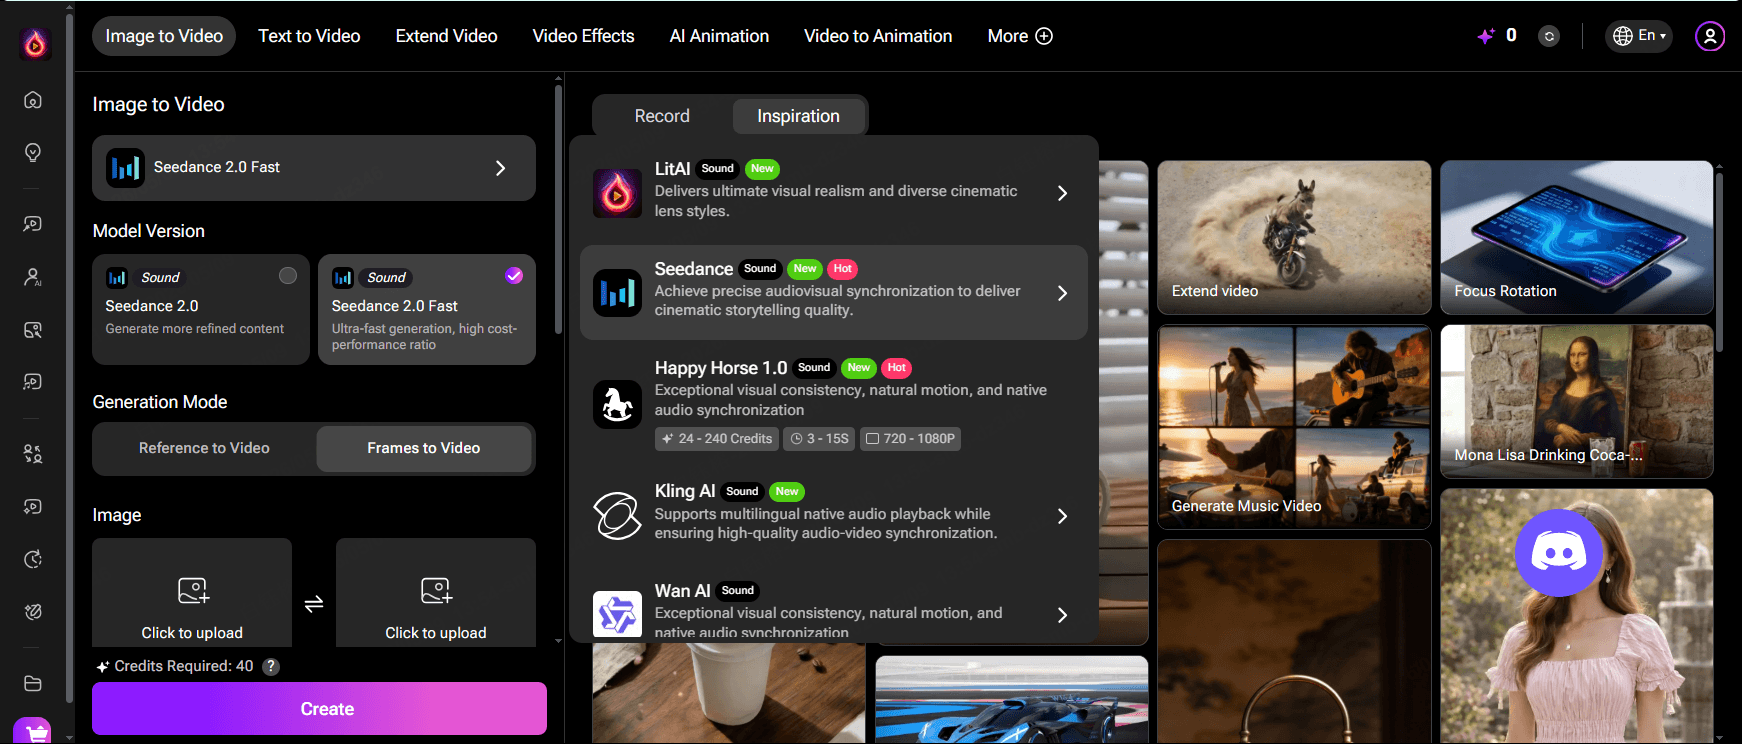Click the left panel vertical scrollbar

[x=558, y=210]
